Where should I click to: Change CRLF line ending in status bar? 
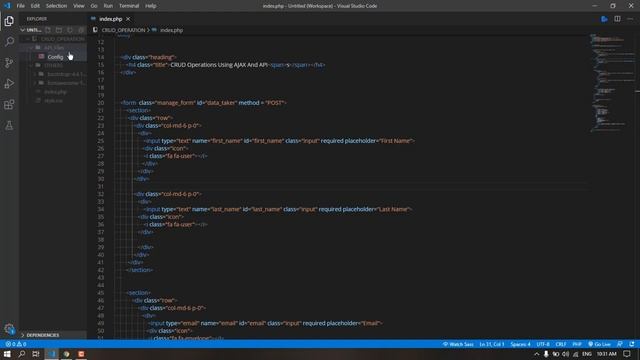[561, 344]
